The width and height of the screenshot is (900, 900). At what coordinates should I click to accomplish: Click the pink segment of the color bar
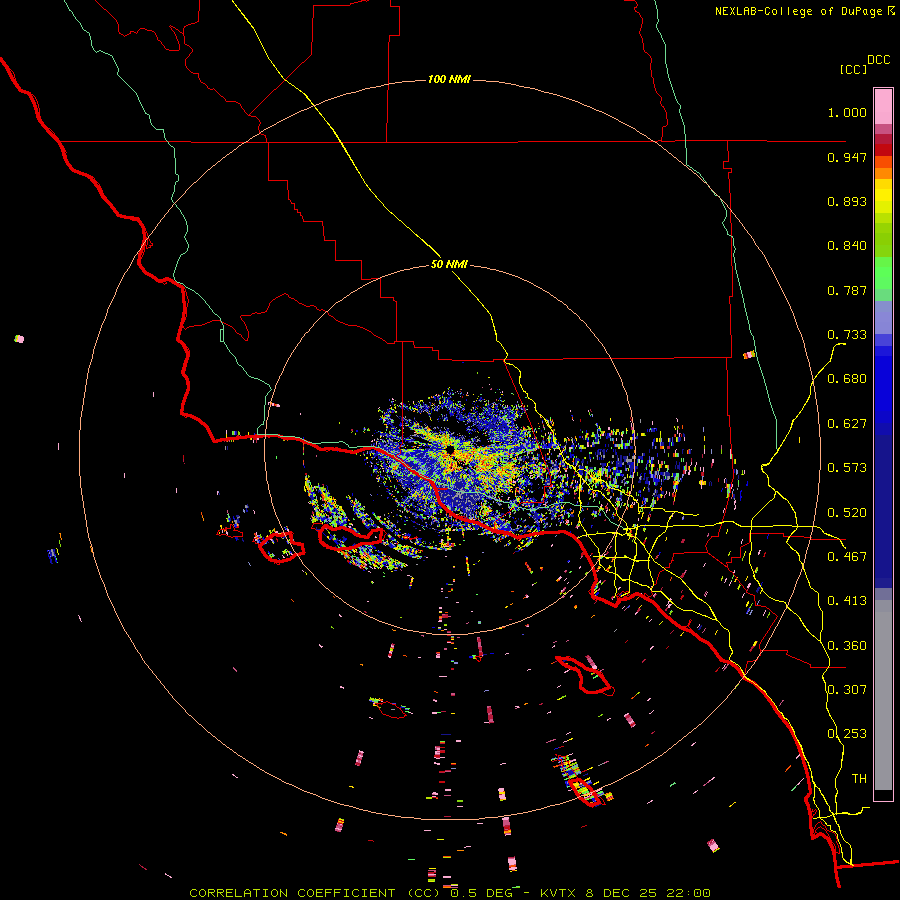point(883,106)
